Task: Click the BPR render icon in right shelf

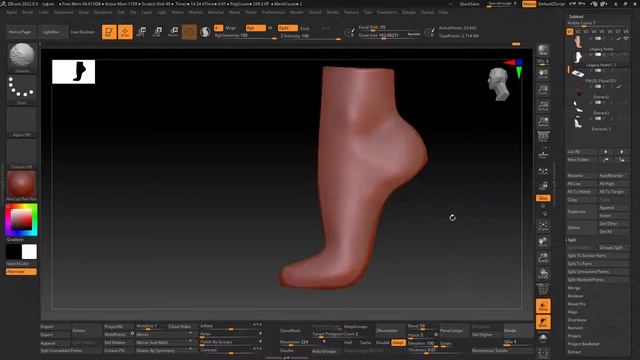Action: point(543,51)
